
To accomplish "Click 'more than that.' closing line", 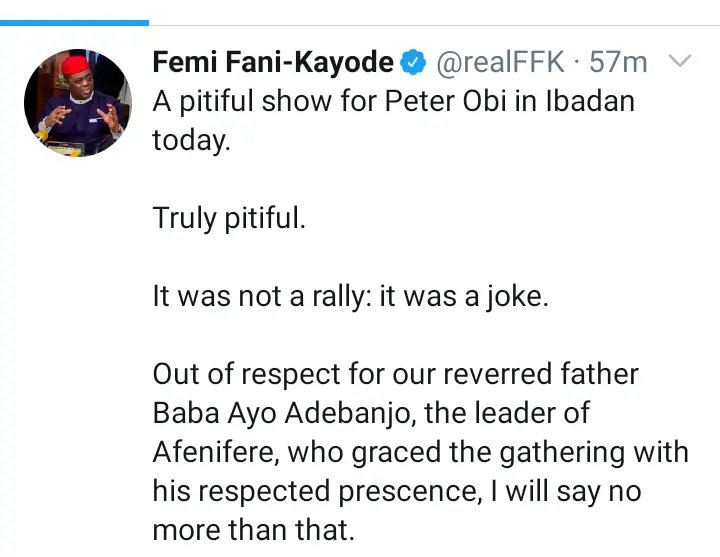I will click(x=253, y=530).
